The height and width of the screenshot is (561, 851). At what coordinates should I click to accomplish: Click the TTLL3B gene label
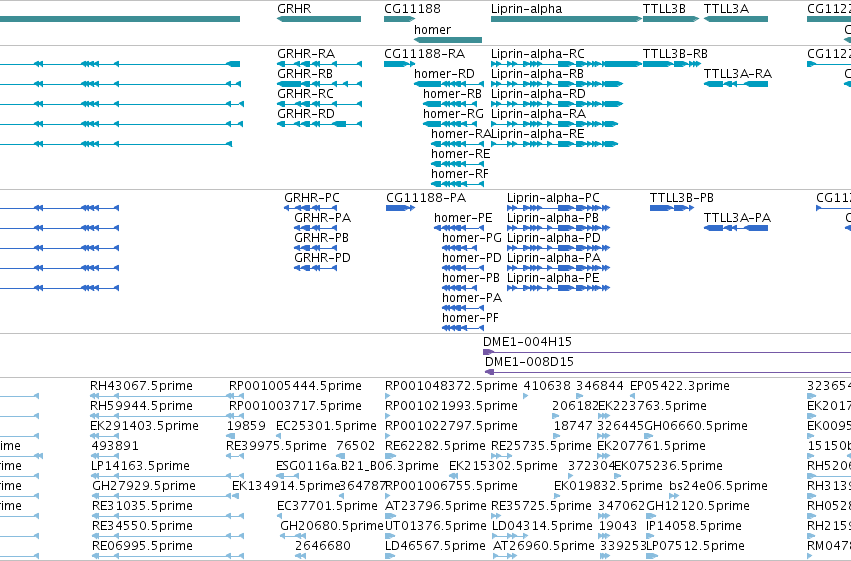click(x=664, y=9)
